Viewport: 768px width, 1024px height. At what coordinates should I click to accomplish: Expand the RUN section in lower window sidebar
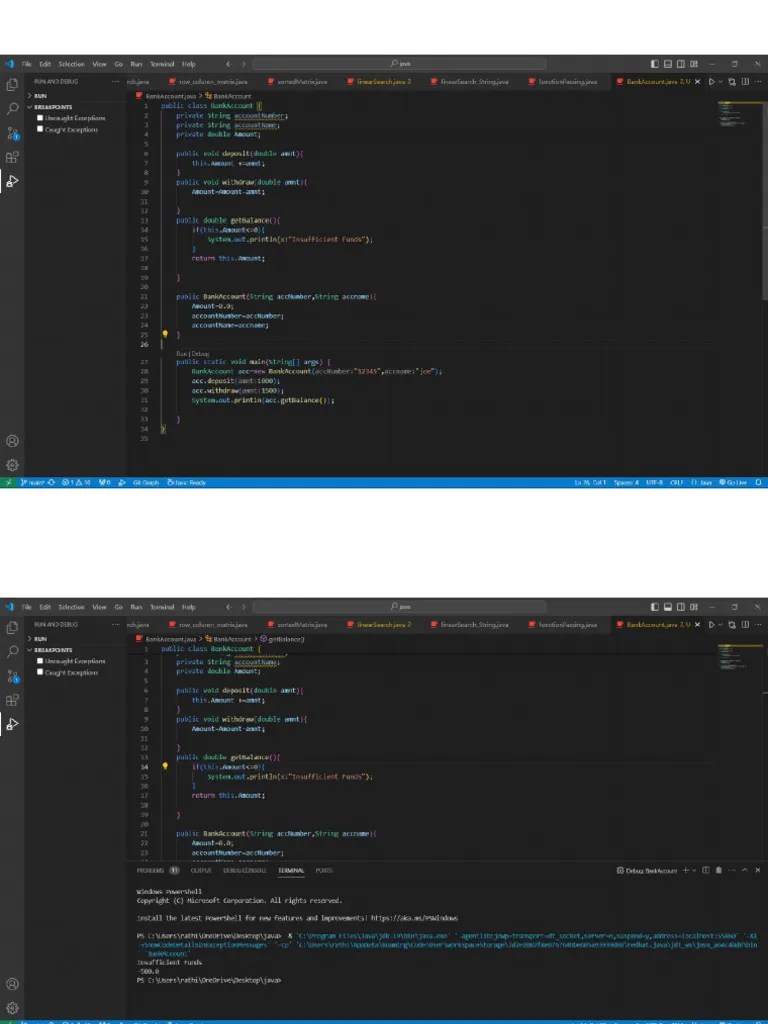click(75, 639)
